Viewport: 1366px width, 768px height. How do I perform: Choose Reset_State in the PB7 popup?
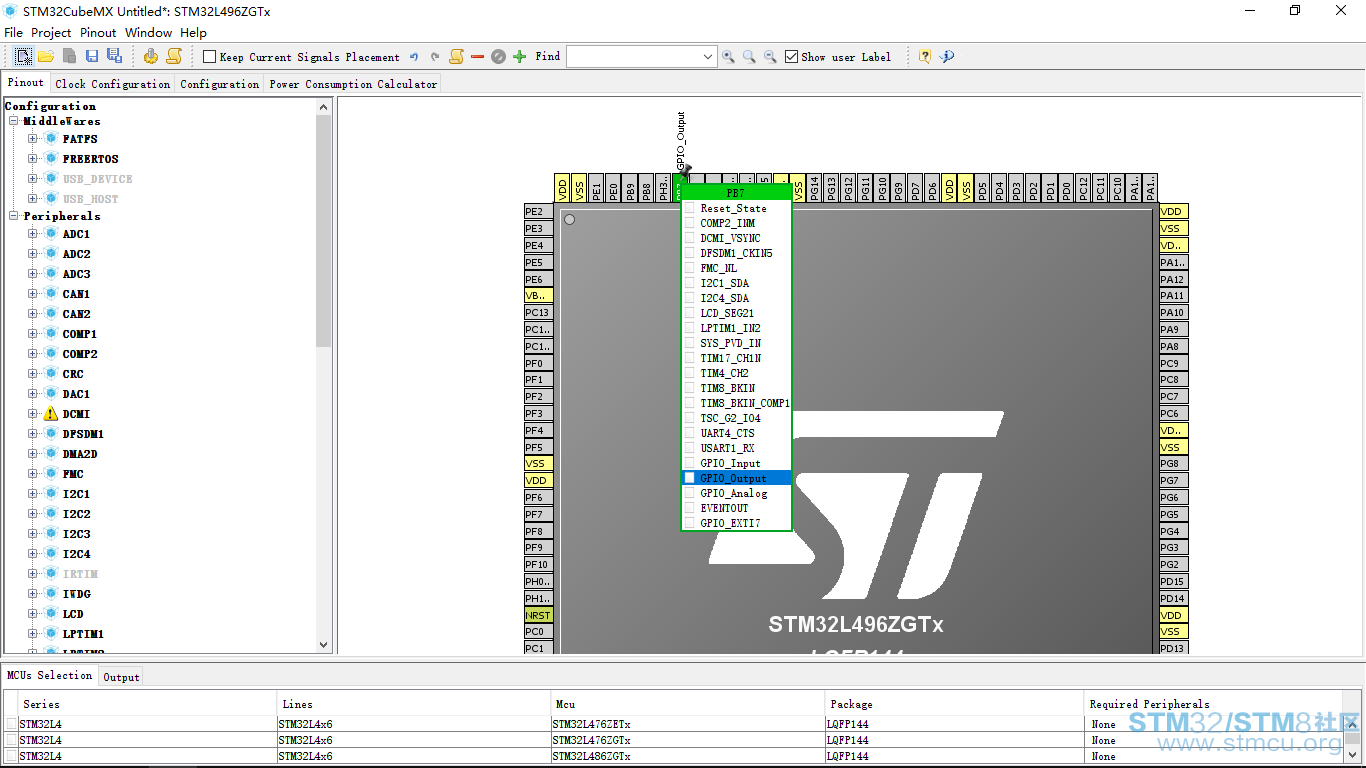click(x=737, y=208)
